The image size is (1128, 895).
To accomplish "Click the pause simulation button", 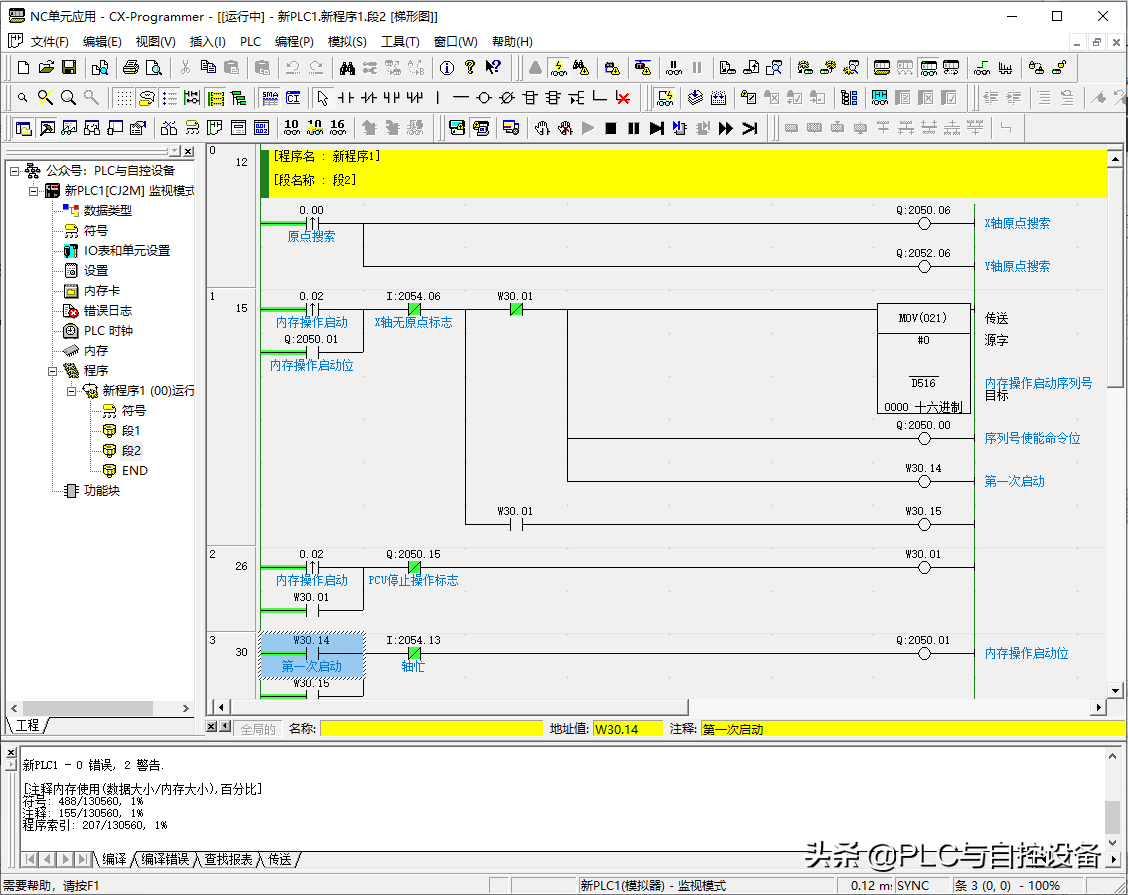I will click(x=634, y=128).
